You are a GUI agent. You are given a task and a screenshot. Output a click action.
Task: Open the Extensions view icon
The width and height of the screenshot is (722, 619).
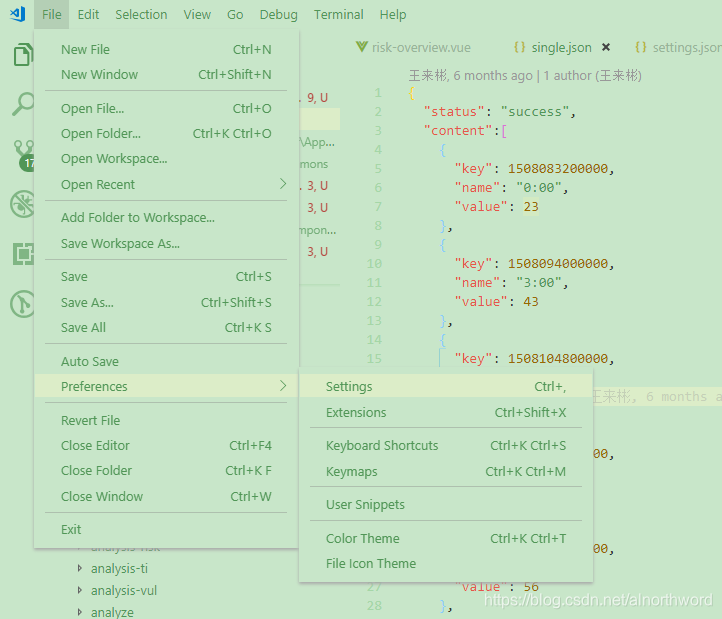click(23, 254)
